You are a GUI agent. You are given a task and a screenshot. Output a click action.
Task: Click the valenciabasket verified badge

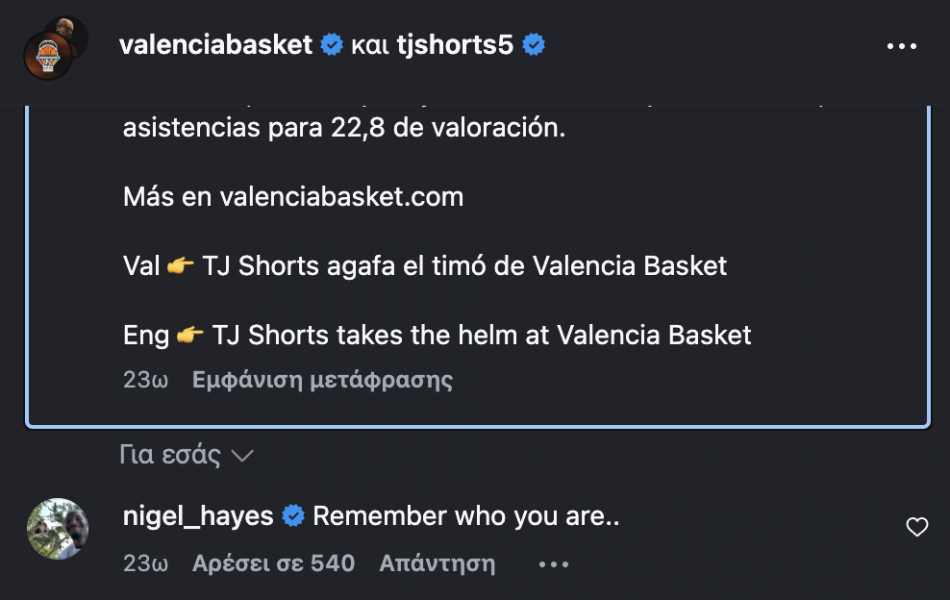[331, 45]
